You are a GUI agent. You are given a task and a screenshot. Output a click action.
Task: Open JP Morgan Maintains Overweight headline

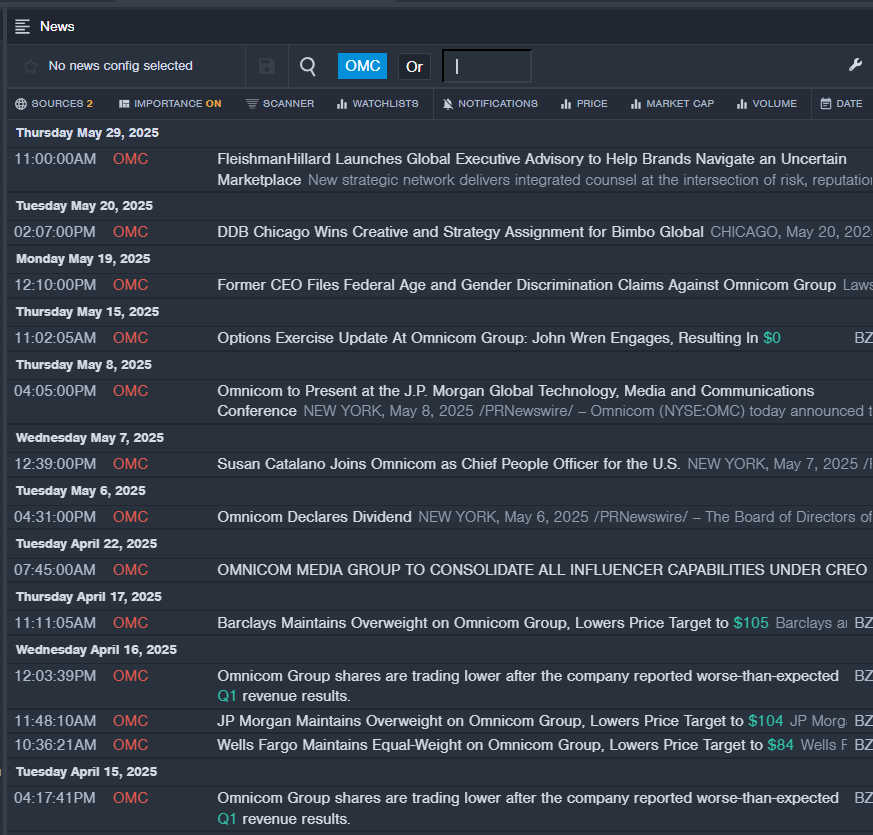click(x=500, y=721)
